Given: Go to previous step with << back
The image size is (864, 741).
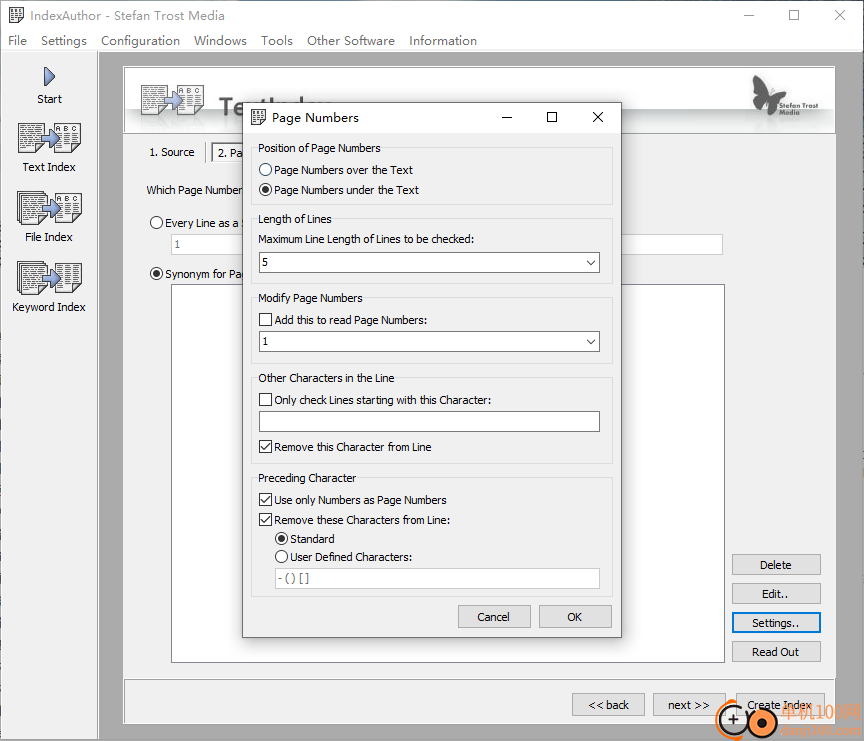Looking at the screenshot, I should point(608,705).
